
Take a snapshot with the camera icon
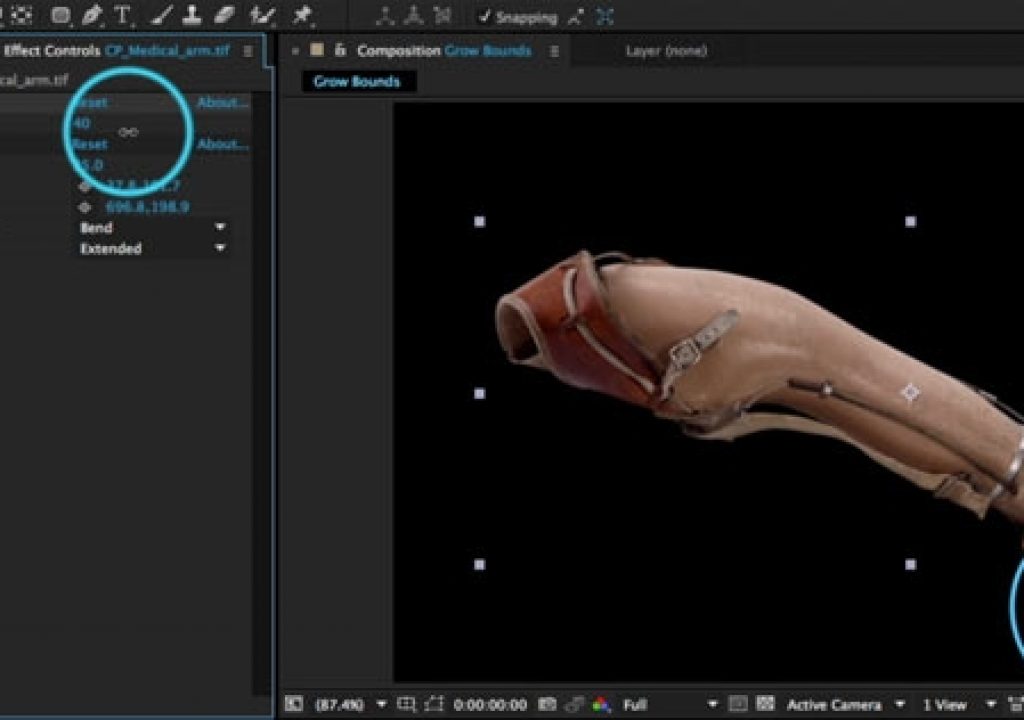tap(547, 704)
